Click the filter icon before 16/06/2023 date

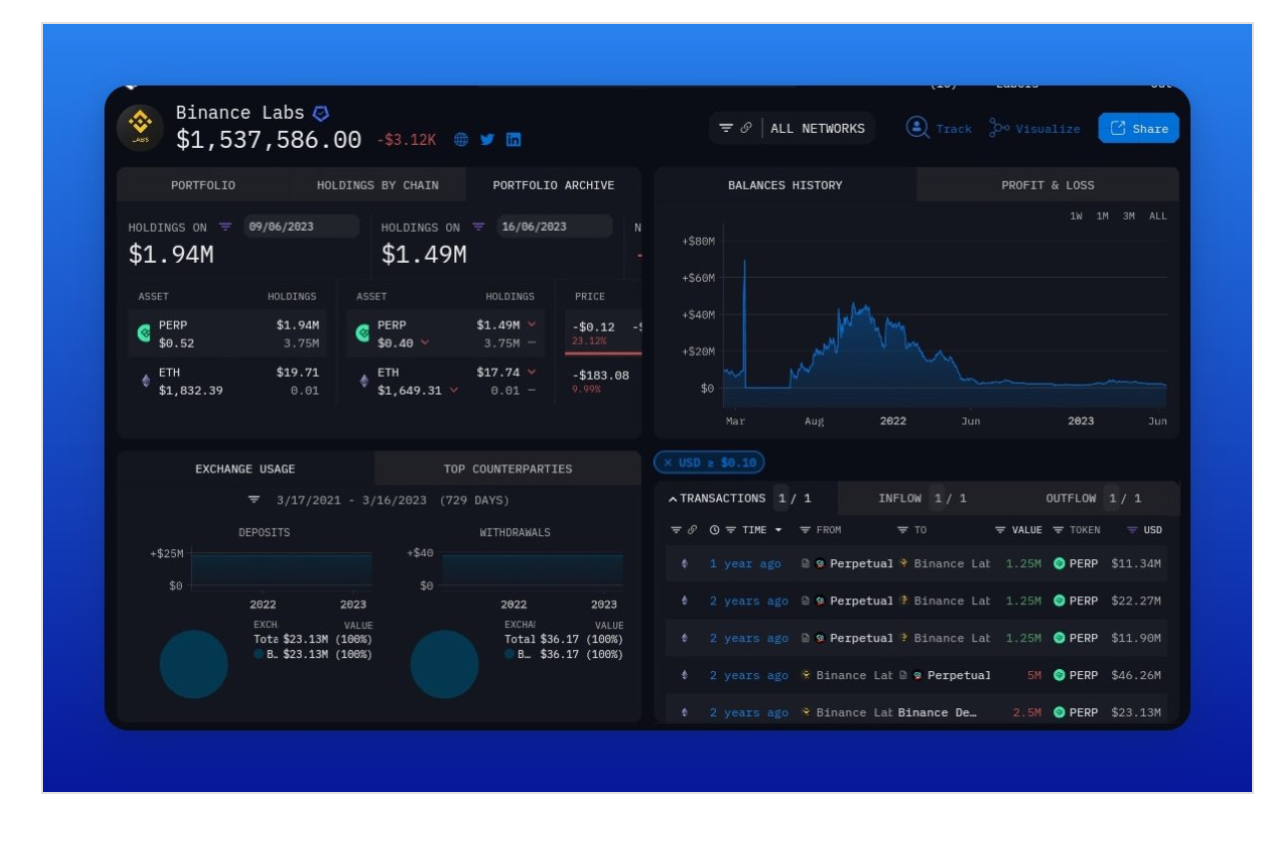click(478, 227)
